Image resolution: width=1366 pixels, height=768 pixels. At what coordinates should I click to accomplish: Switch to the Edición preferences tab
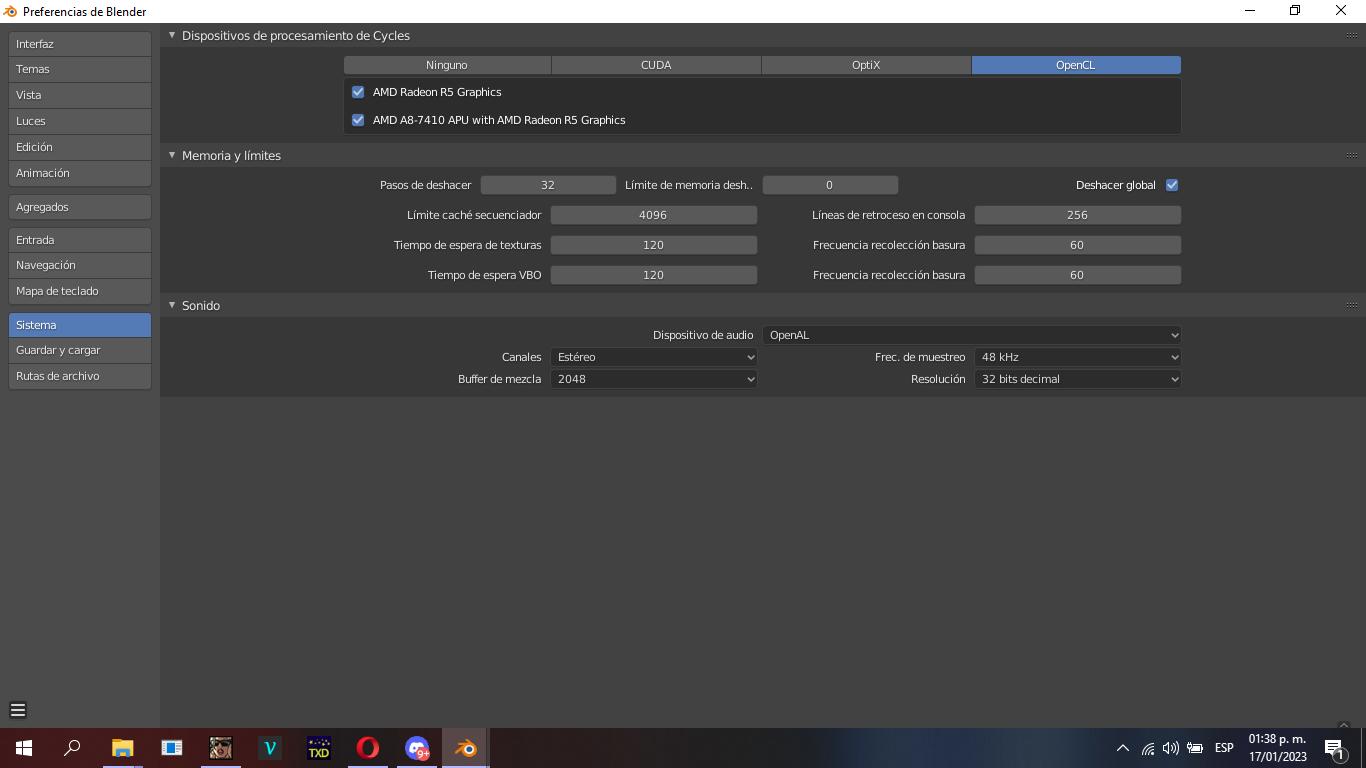point(80,147)
